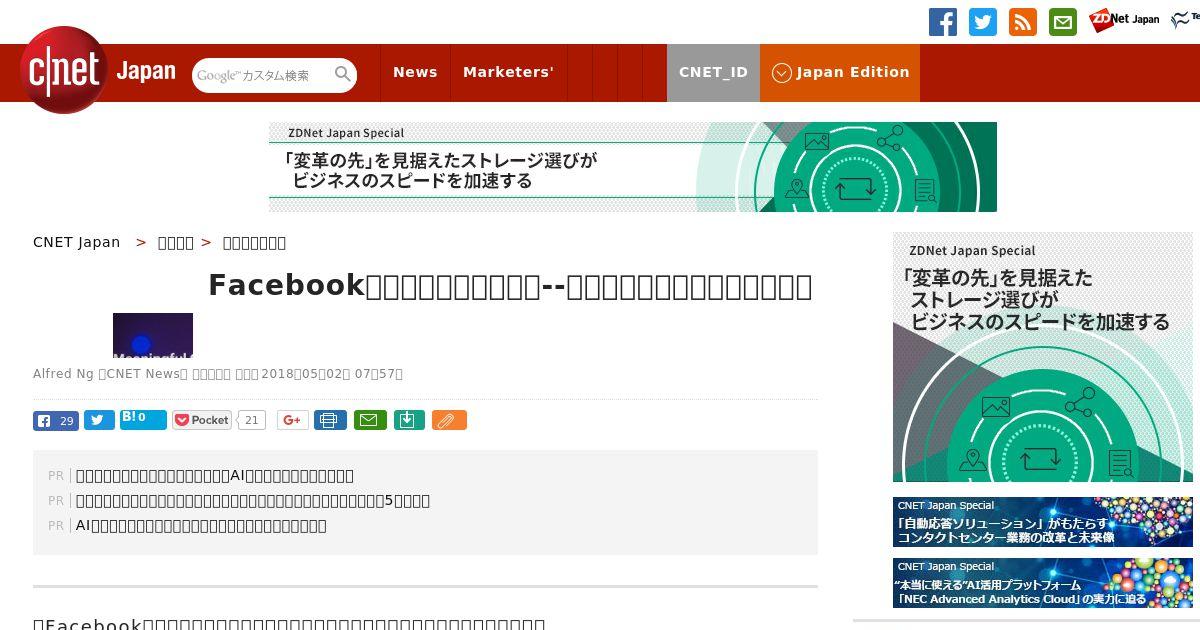Open the CNET_ID tab
This screenshot has height=630, width=1200.
point(713,72)
